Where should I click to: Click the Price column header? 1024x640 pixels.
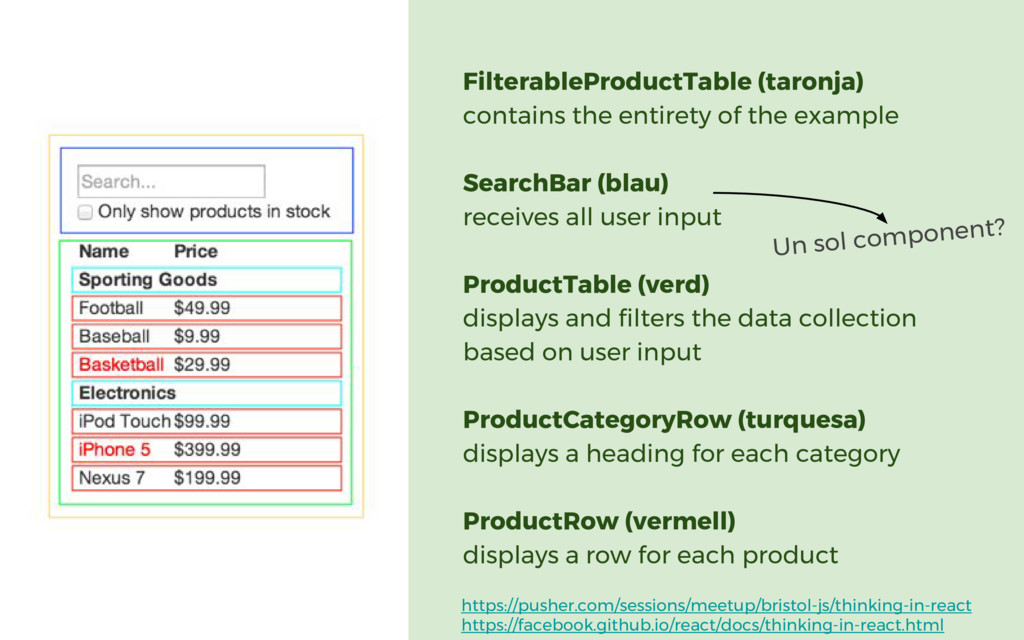196,251
